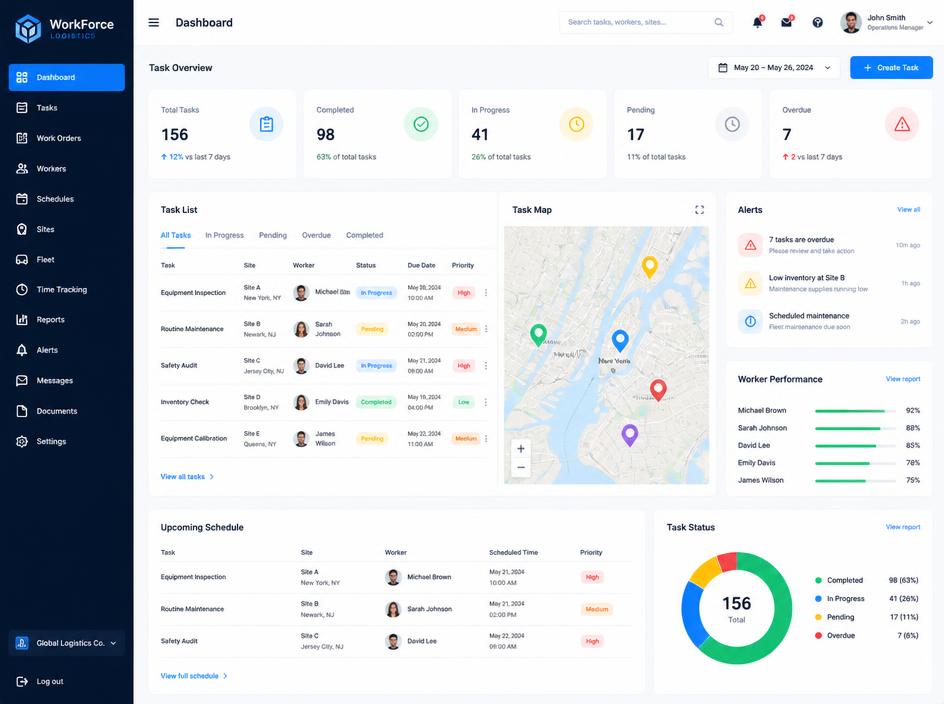Click the green Completed legend dot

[818, 580]
